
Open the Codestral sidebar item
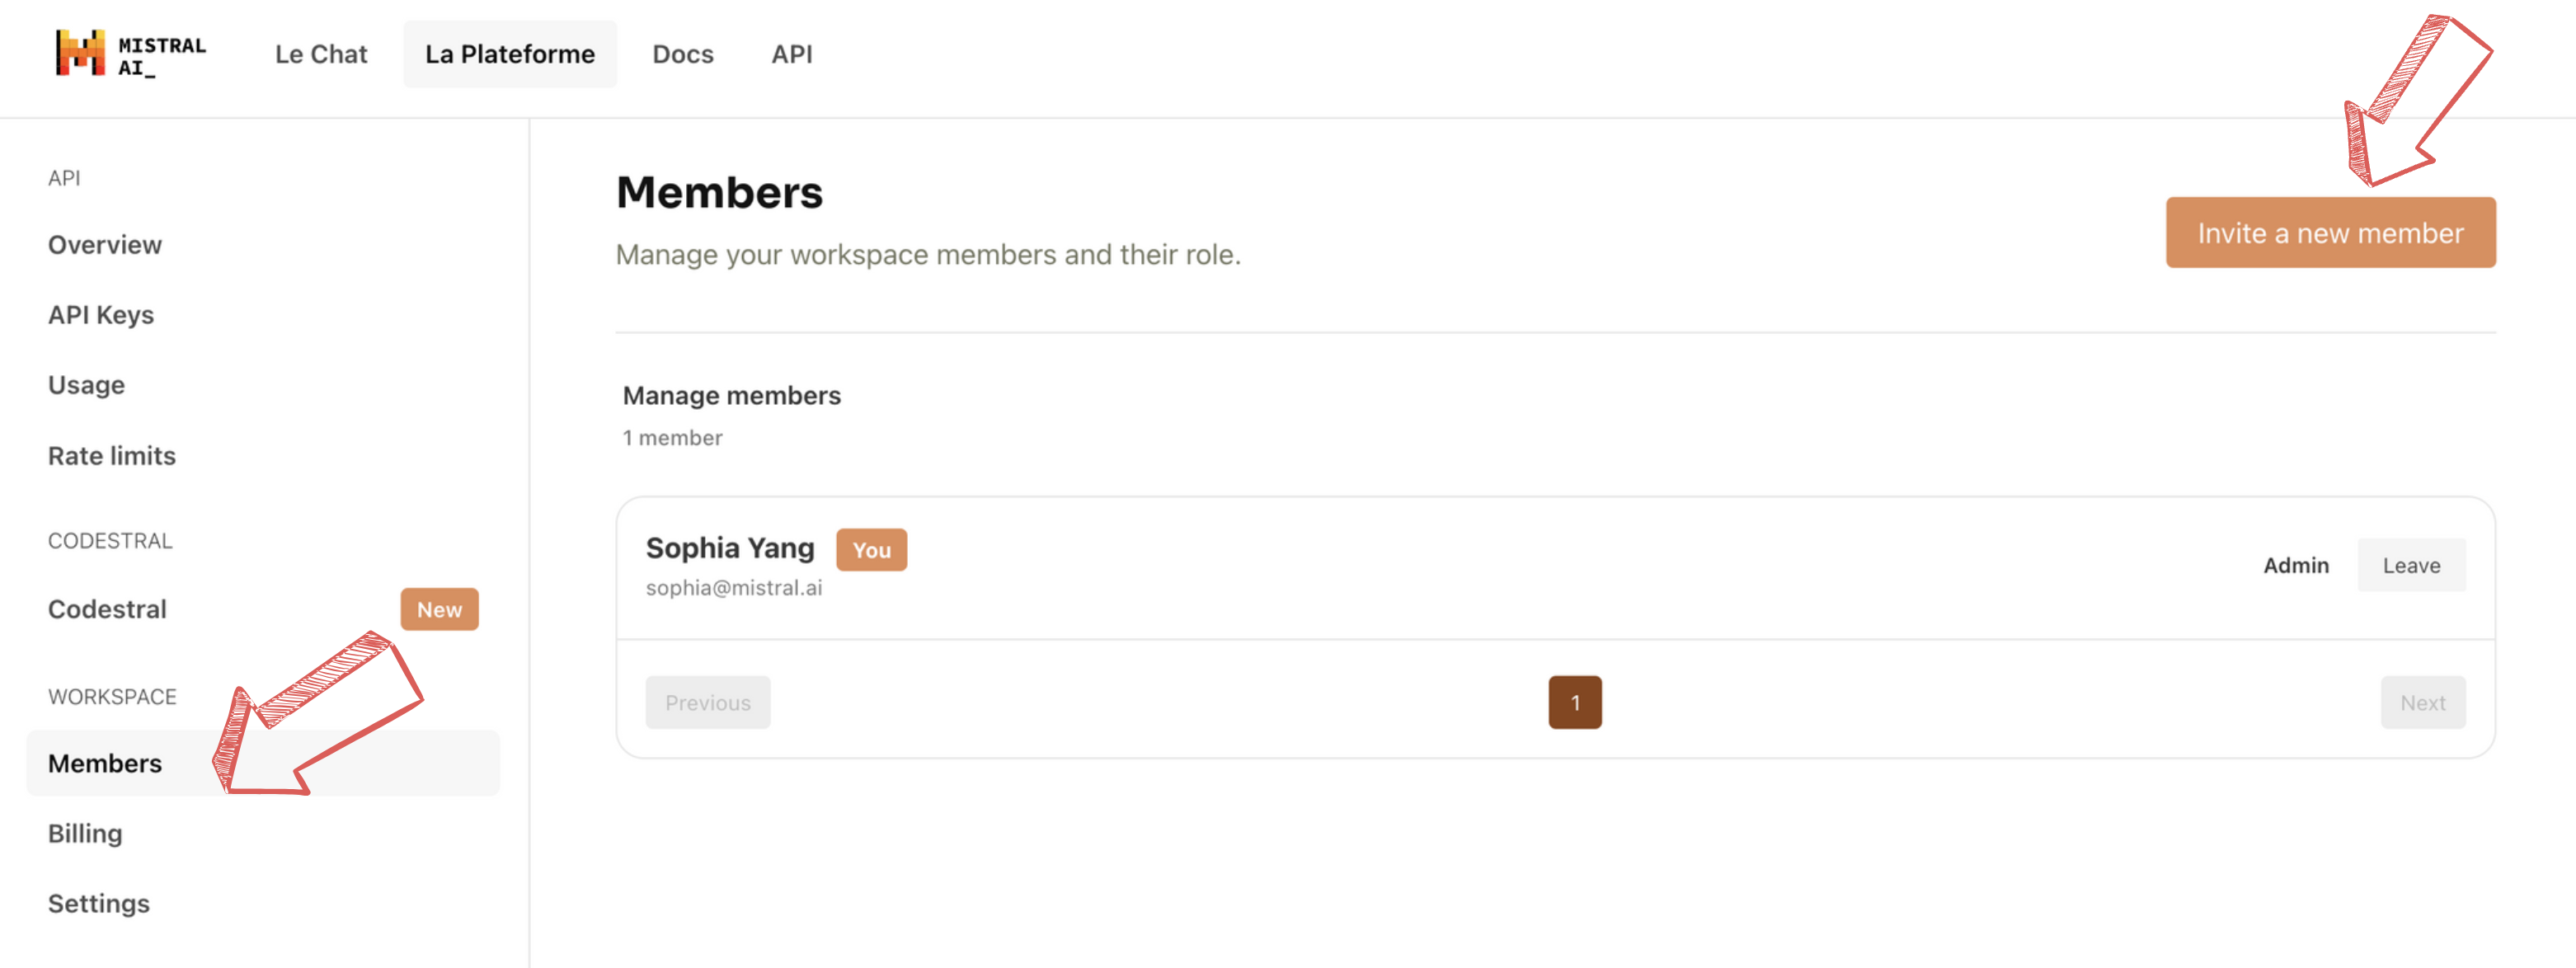108,609
